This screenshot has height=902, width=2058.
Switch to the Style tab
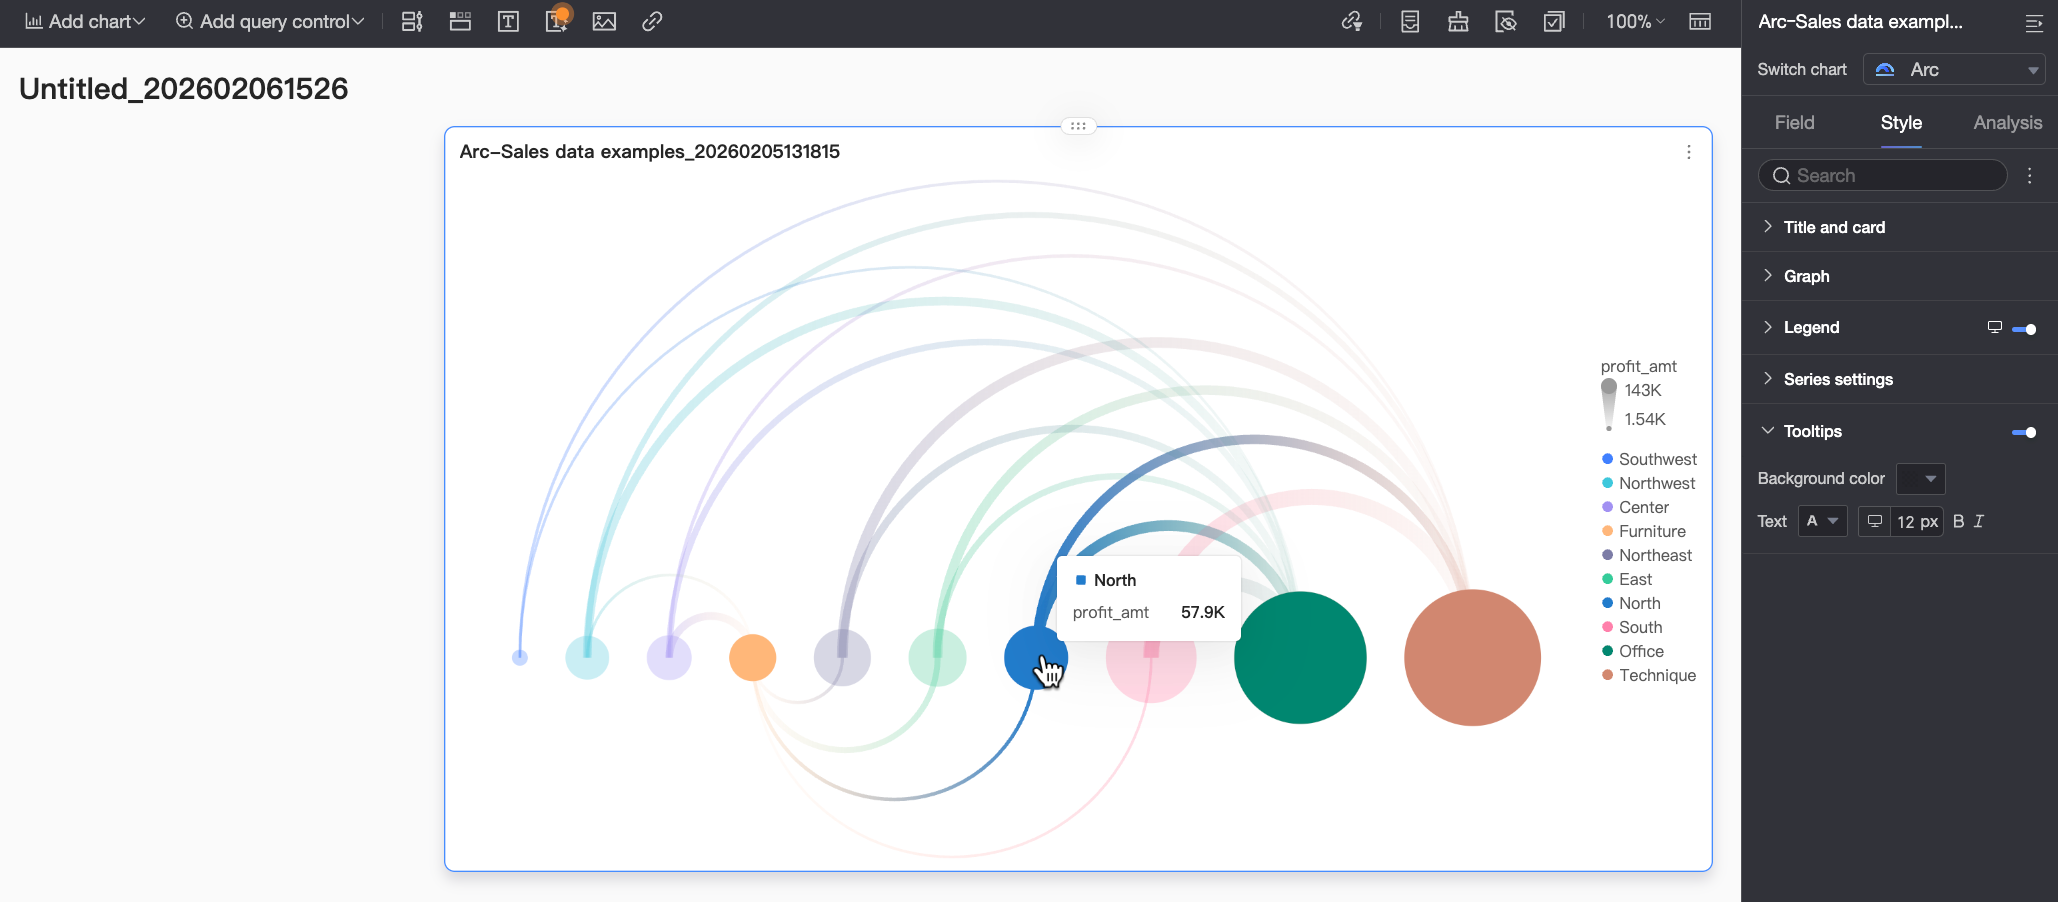tap(1901, 122)
